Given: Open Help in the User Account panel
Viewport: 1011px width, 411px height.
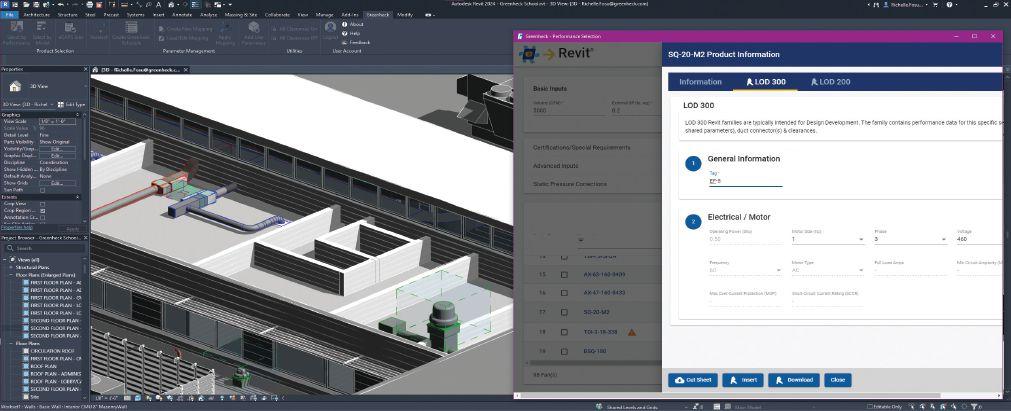Looking at the screenshot, I should click(351, 33).
